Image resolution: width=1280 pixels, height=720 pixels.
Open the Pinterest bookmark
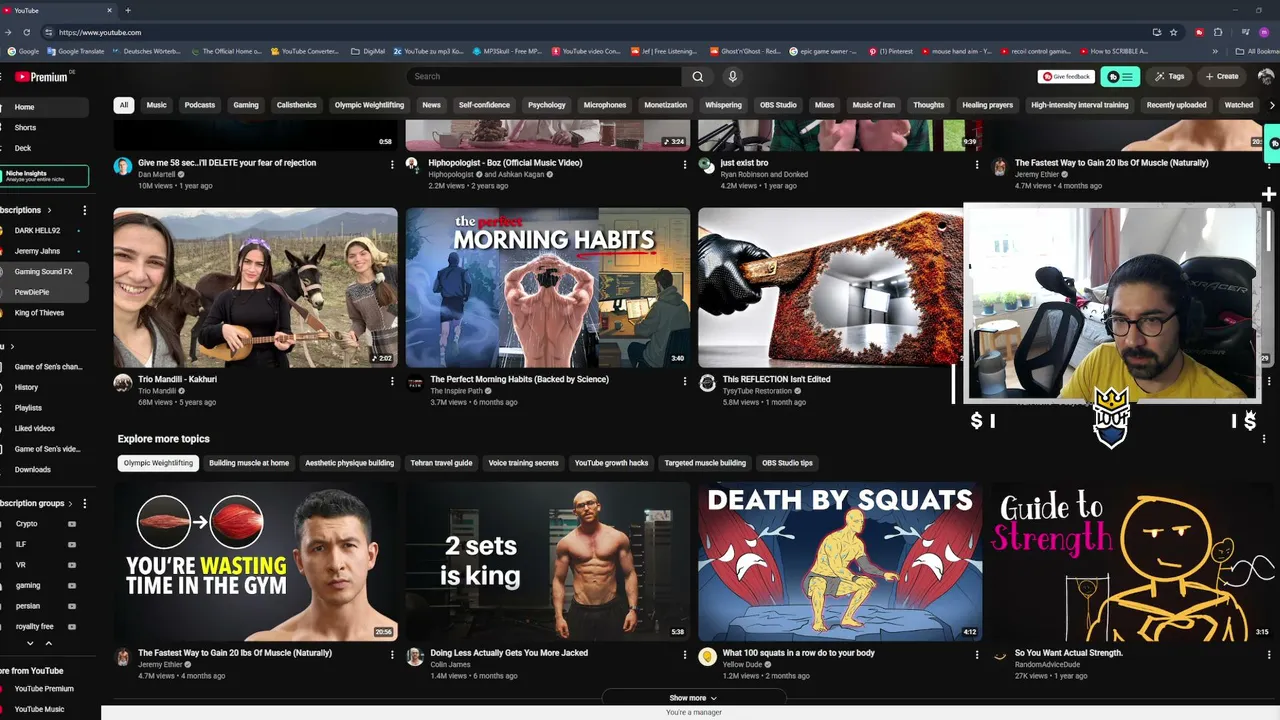(890, 51)
